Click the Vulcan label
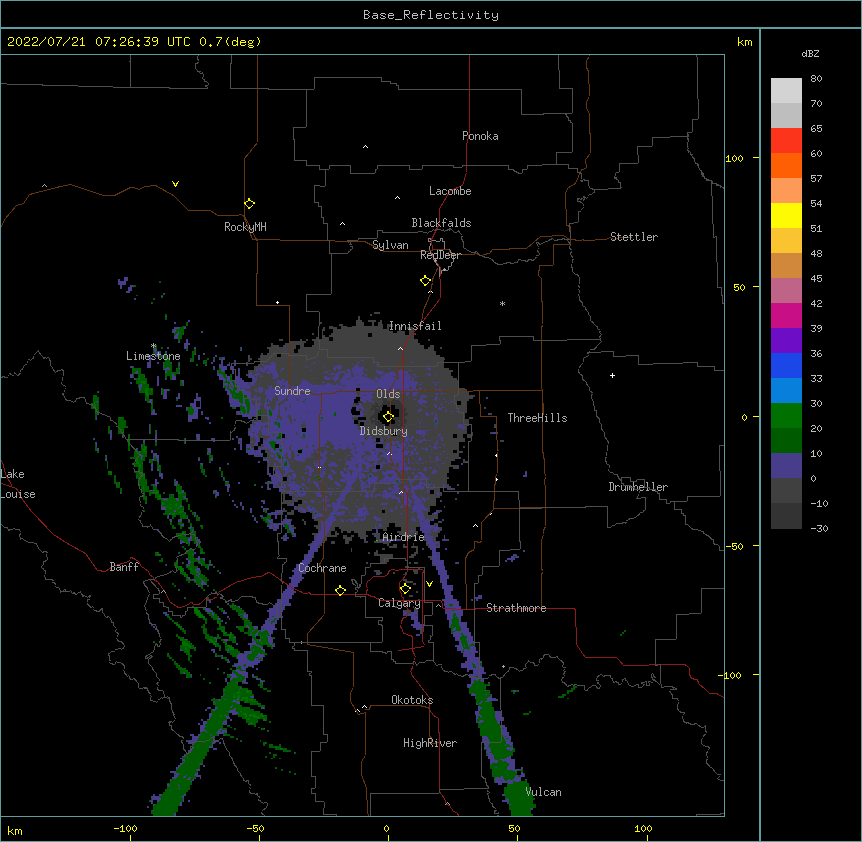Screen dimensions: 862x842 543,792
